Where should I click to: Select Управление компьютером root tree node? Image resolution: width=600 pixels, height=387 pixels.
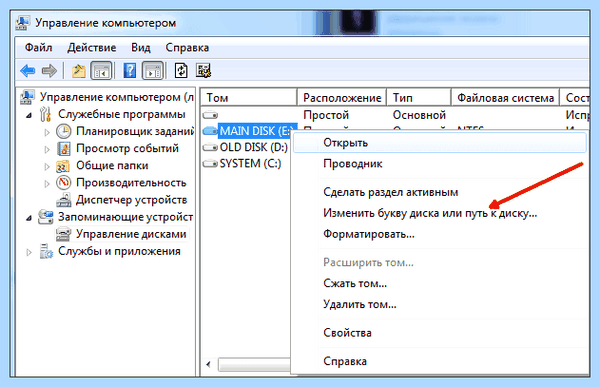[x=117, y=97]
